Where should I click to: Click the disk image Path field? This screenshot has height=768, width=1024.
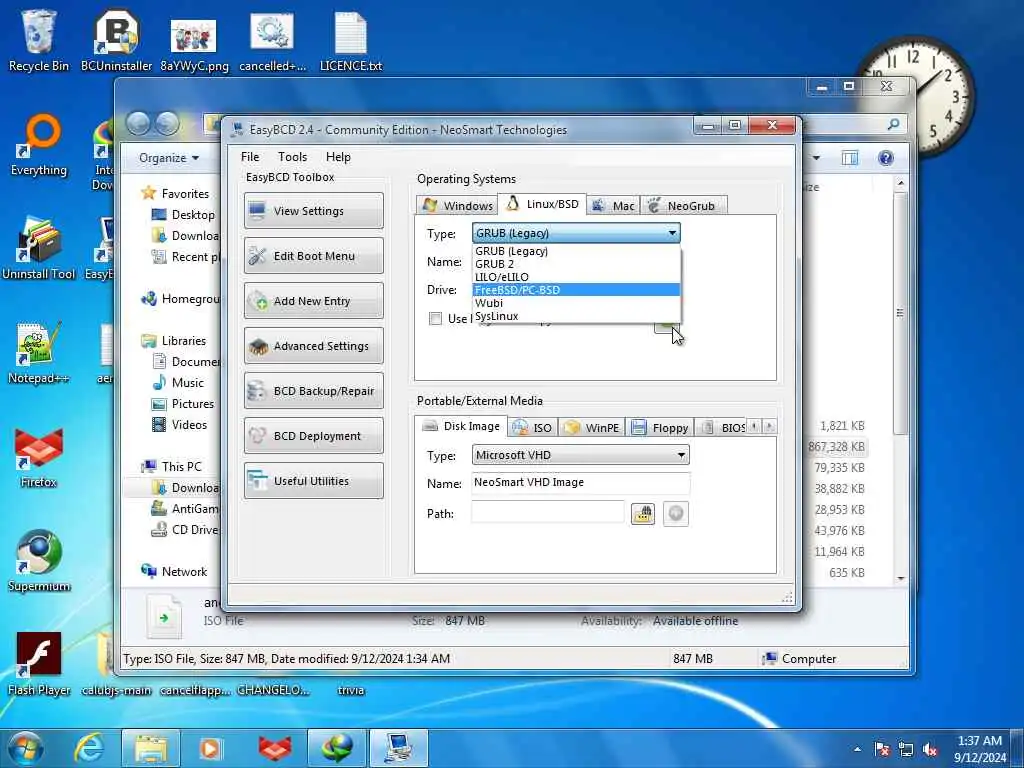point(548,513)
